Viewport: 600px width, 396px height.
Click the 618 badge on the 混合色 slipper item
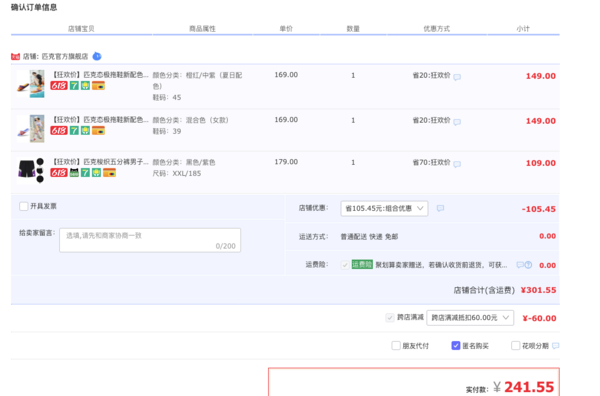[x=59, y=130]
